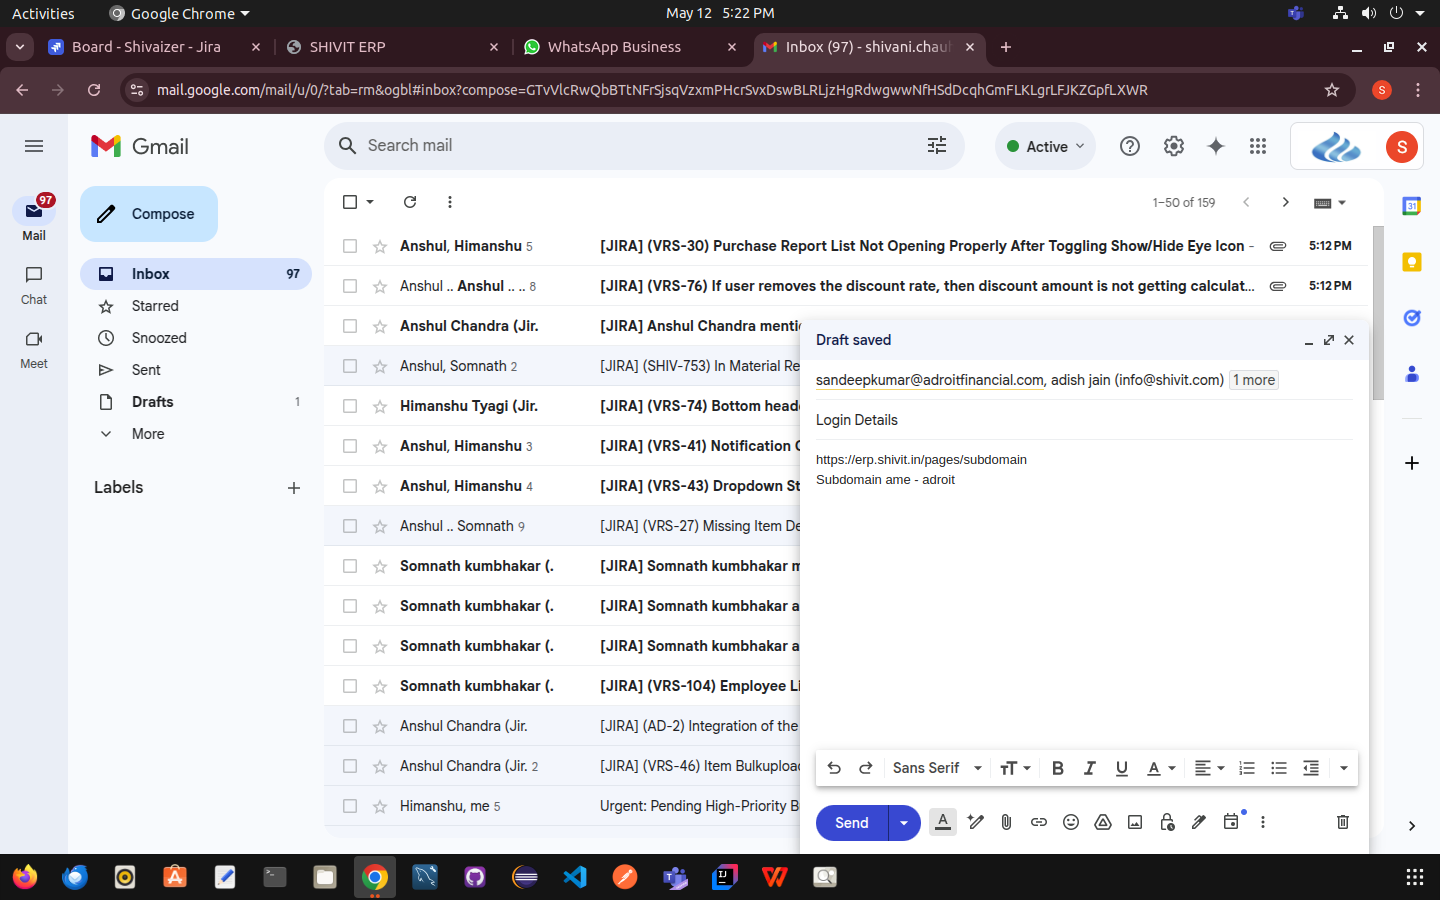Discard draft with the trash icon
Image resolution: width=1440 pixels, height=900 pixels.
click(1342, 822)
